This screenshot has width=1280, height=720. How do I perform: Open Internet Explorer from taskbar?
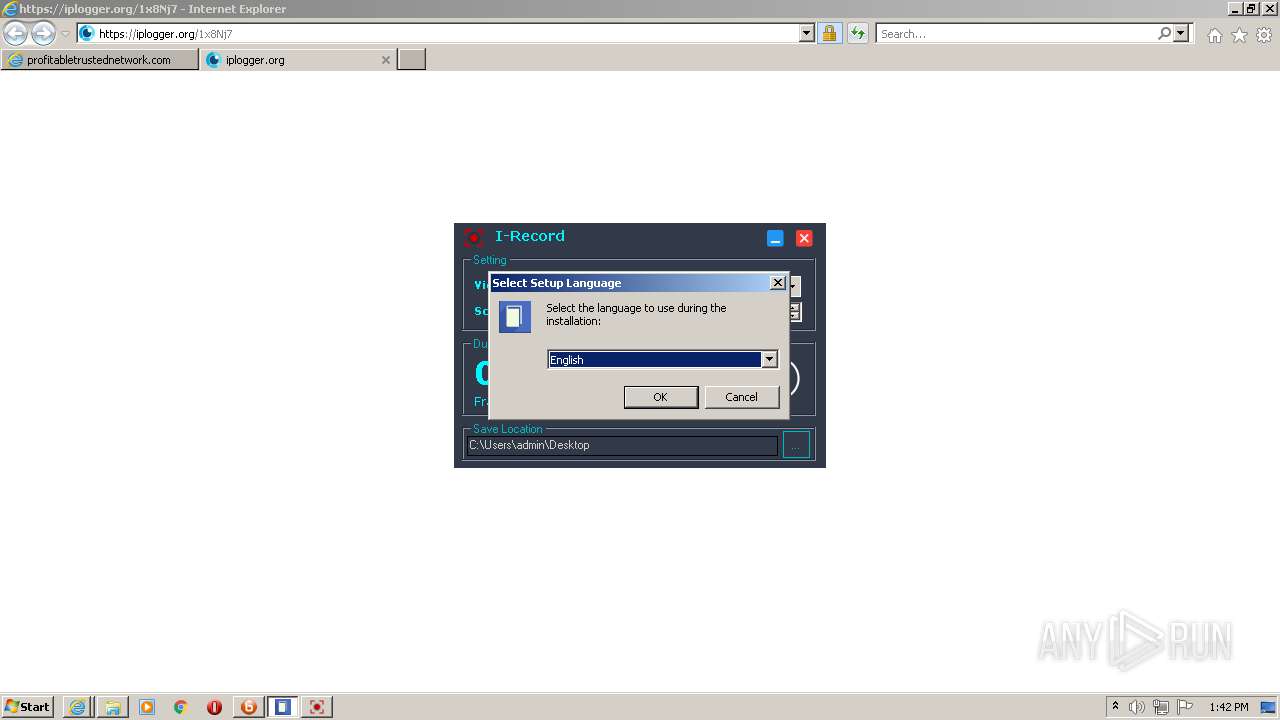pyautogui.click(x=77, y=707)
